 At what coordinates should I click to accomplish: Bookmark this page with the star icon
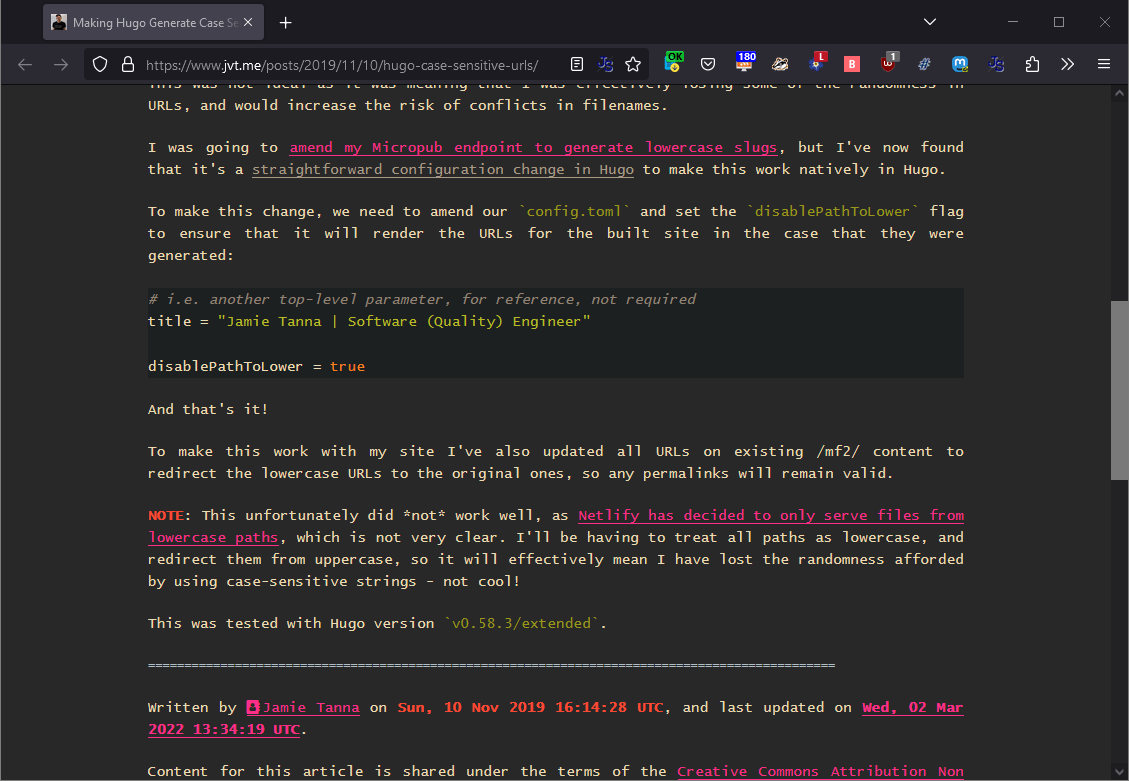(x=633, y=65)
